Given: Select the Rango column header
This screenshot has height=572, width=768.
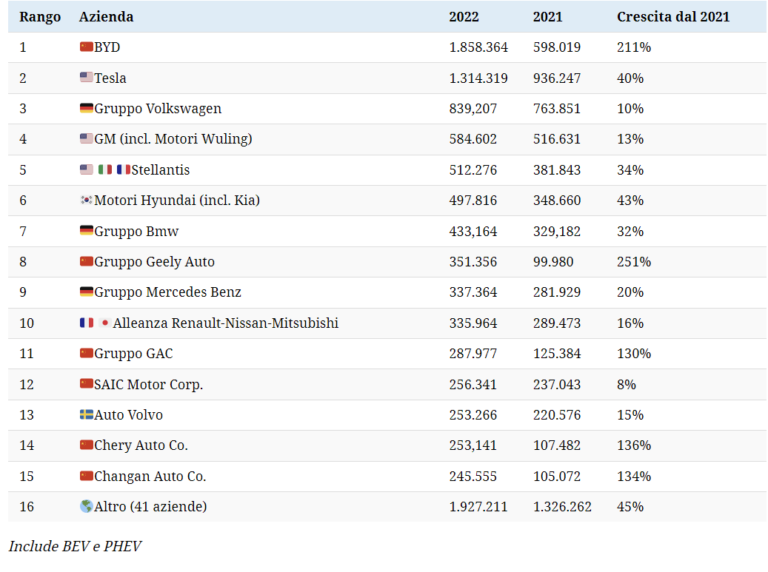Looking at the screenshot, I should [x=40, y=17].
